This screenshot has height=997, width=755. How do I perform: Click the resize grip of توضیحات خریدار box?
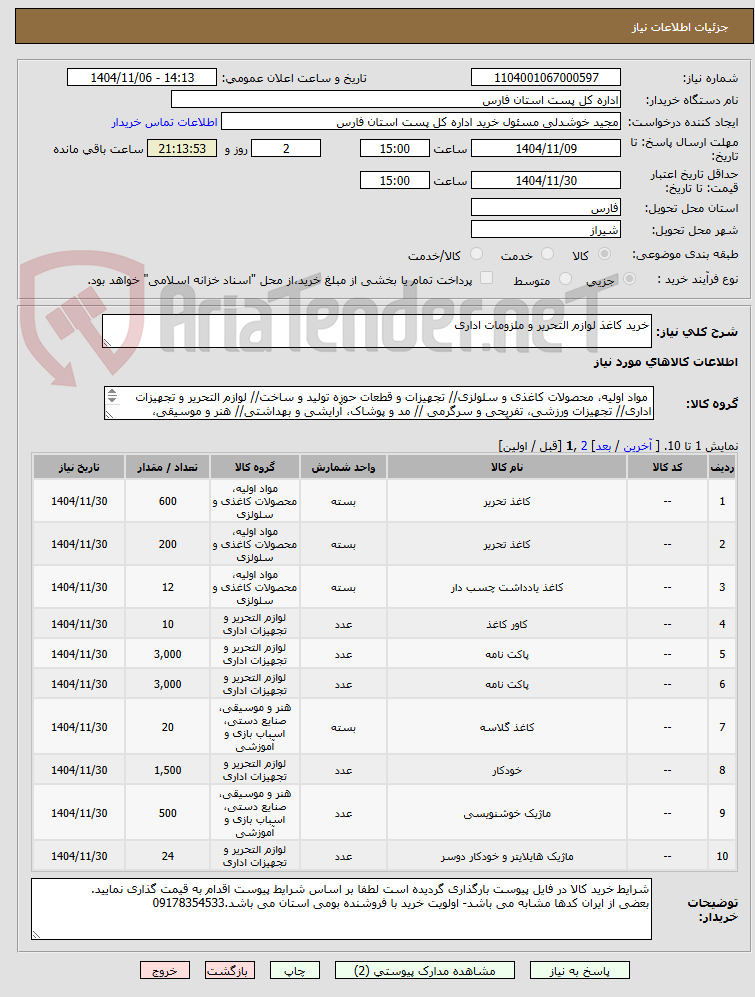pos(36,935)
